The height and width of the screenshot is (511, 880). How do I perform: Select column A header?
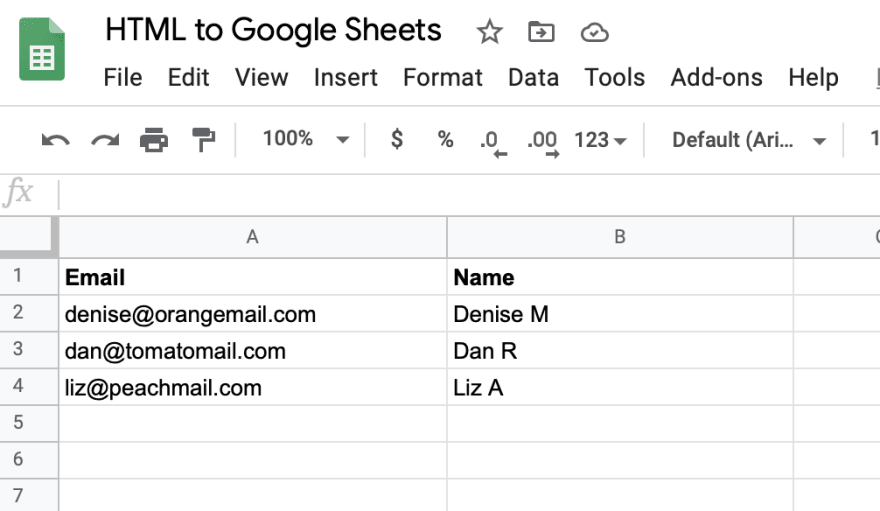[253, 237]
